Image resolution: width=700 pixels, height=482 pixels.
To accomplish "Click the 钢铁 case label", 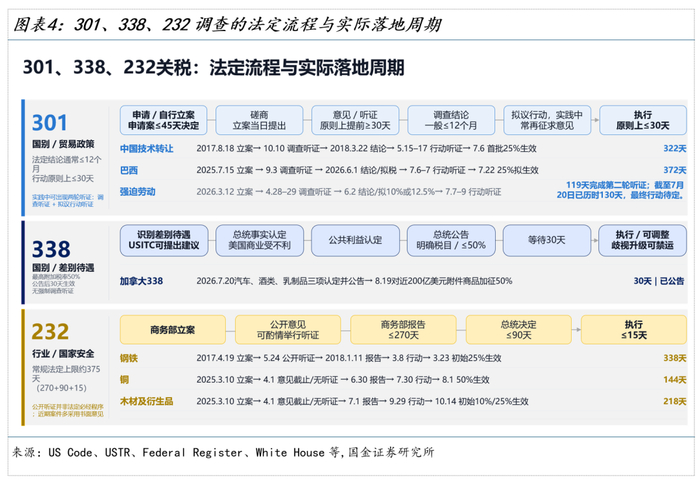I will [x=129, y=358].
